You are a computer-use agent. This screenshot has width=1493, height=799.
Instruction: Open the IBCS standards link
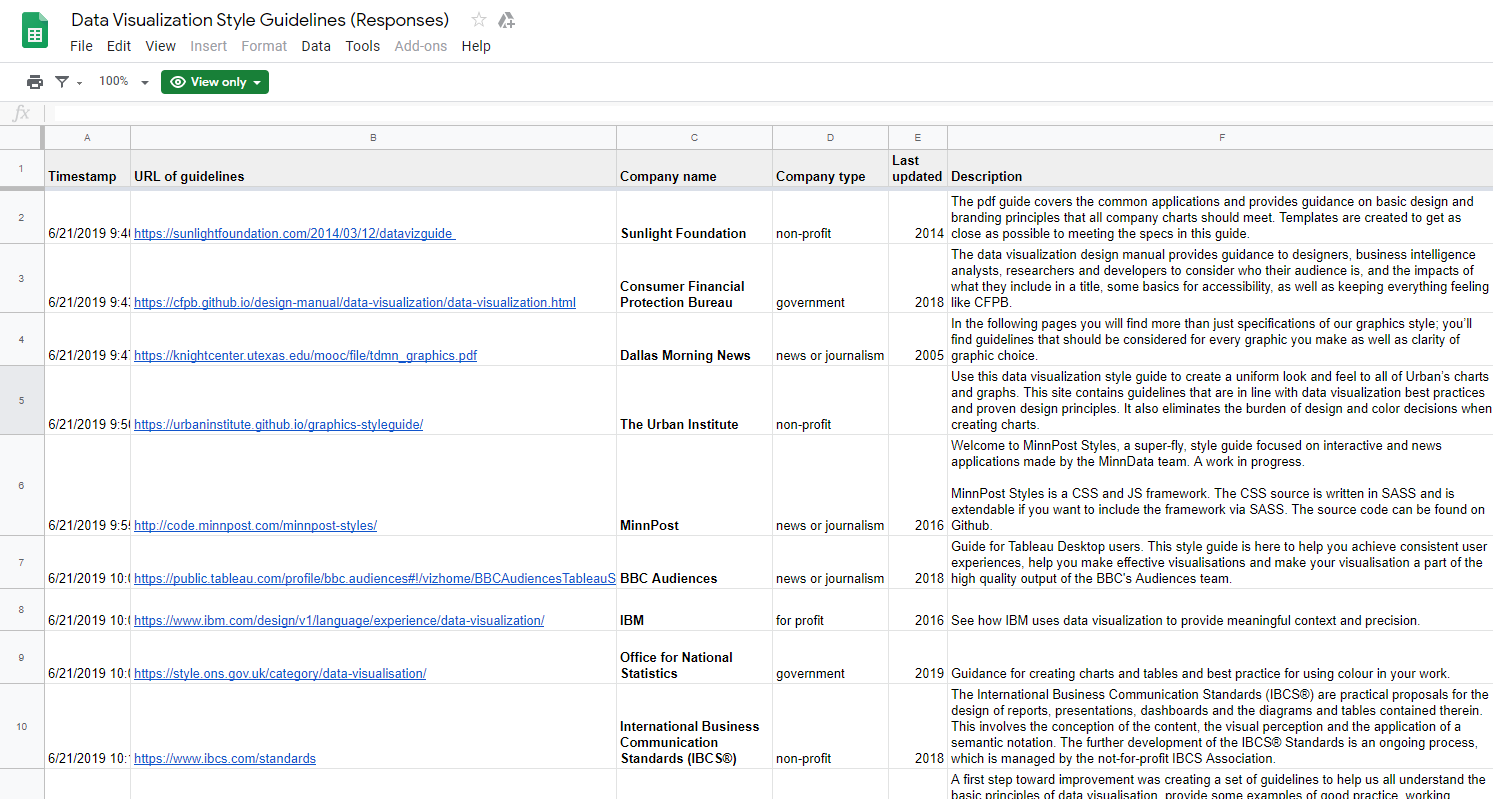(x=225, y=758)
